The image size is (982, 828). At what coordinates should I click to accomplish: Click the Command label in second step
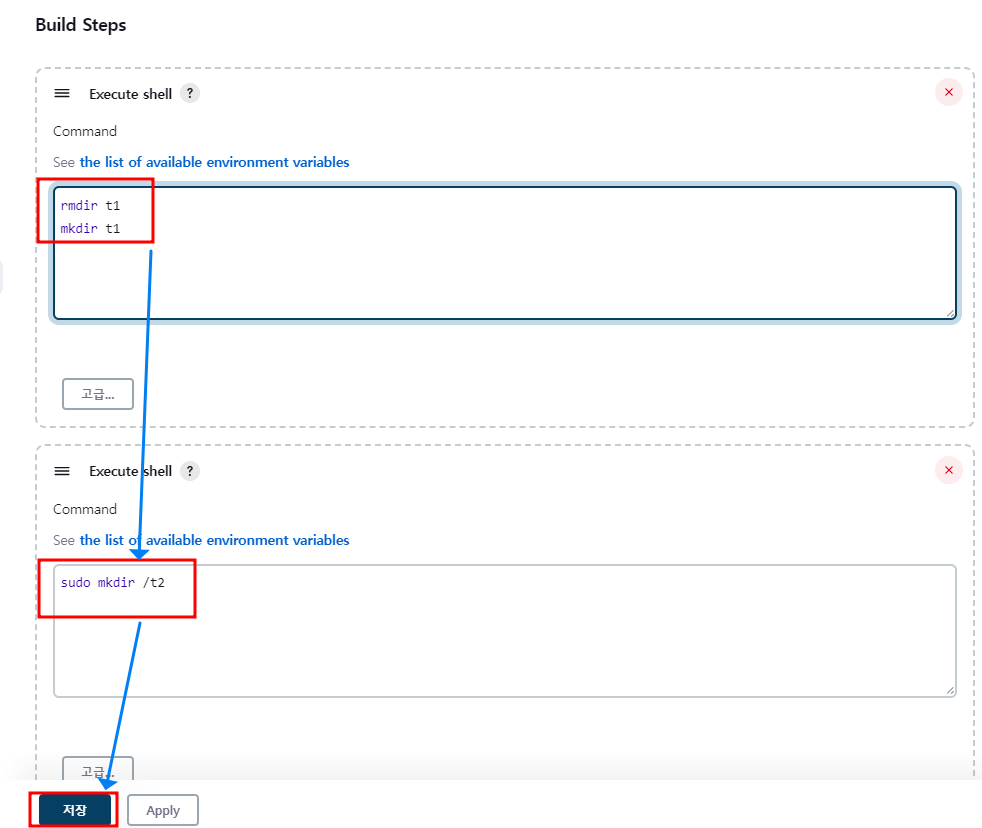pyautogui.click(x=85, y=509)
